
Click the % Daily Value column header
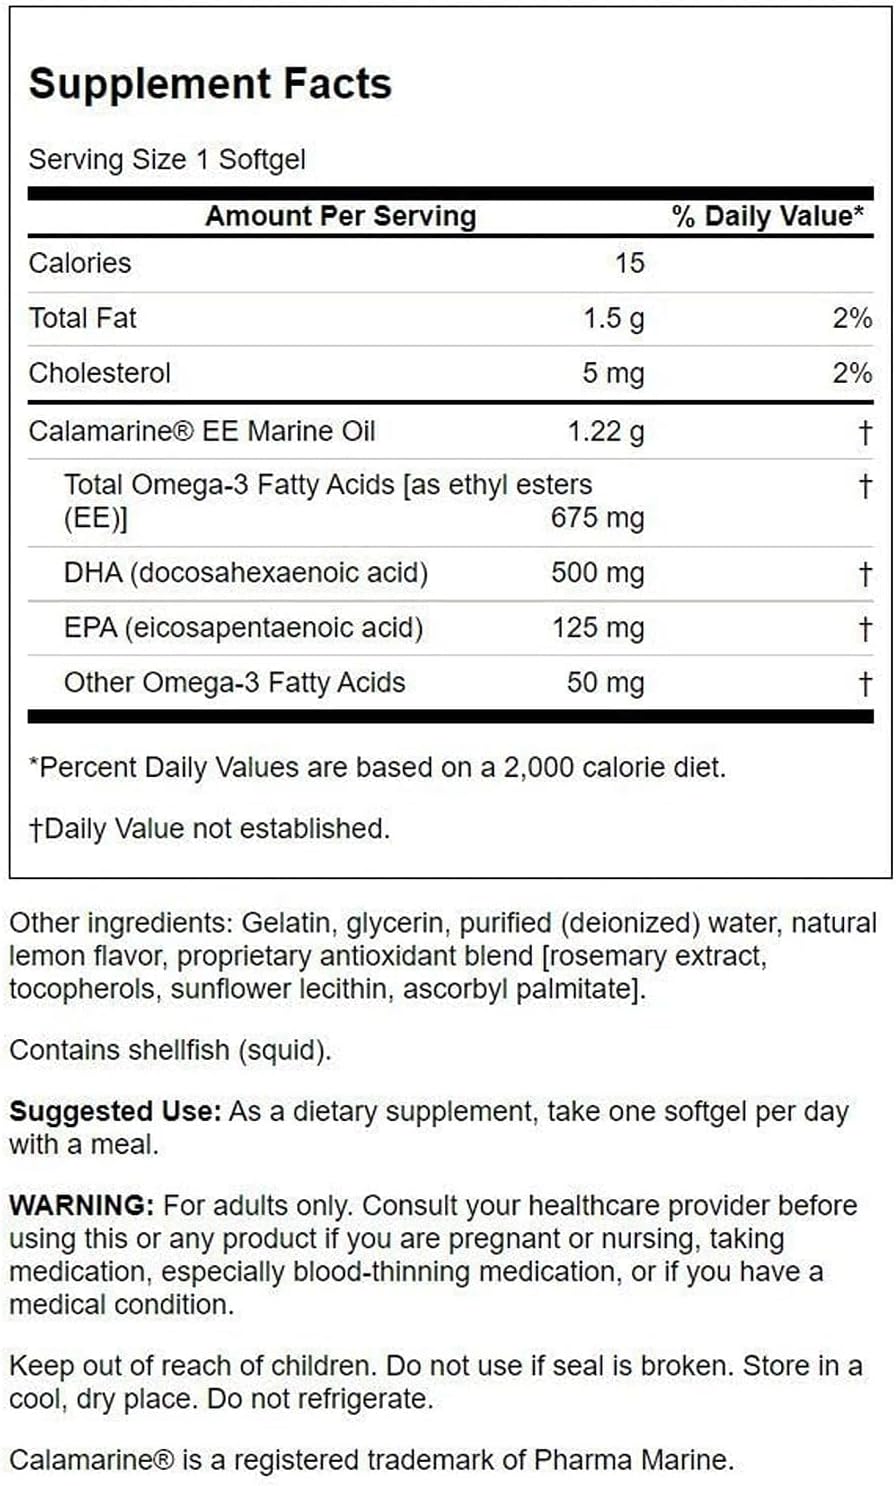coord(769,216)
